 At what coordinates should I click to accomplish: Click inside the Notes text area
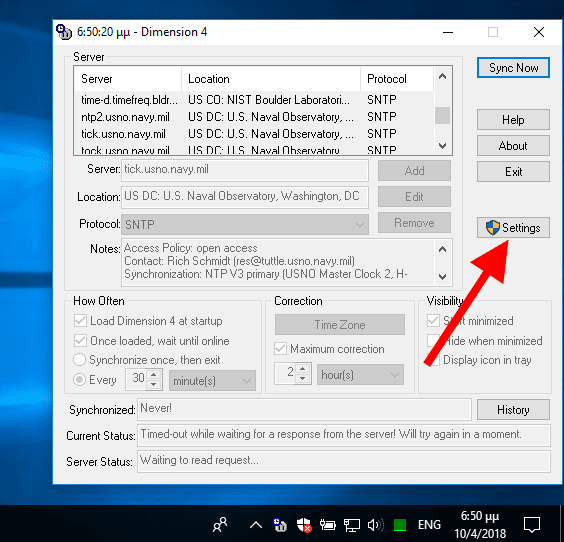point(278,262)
